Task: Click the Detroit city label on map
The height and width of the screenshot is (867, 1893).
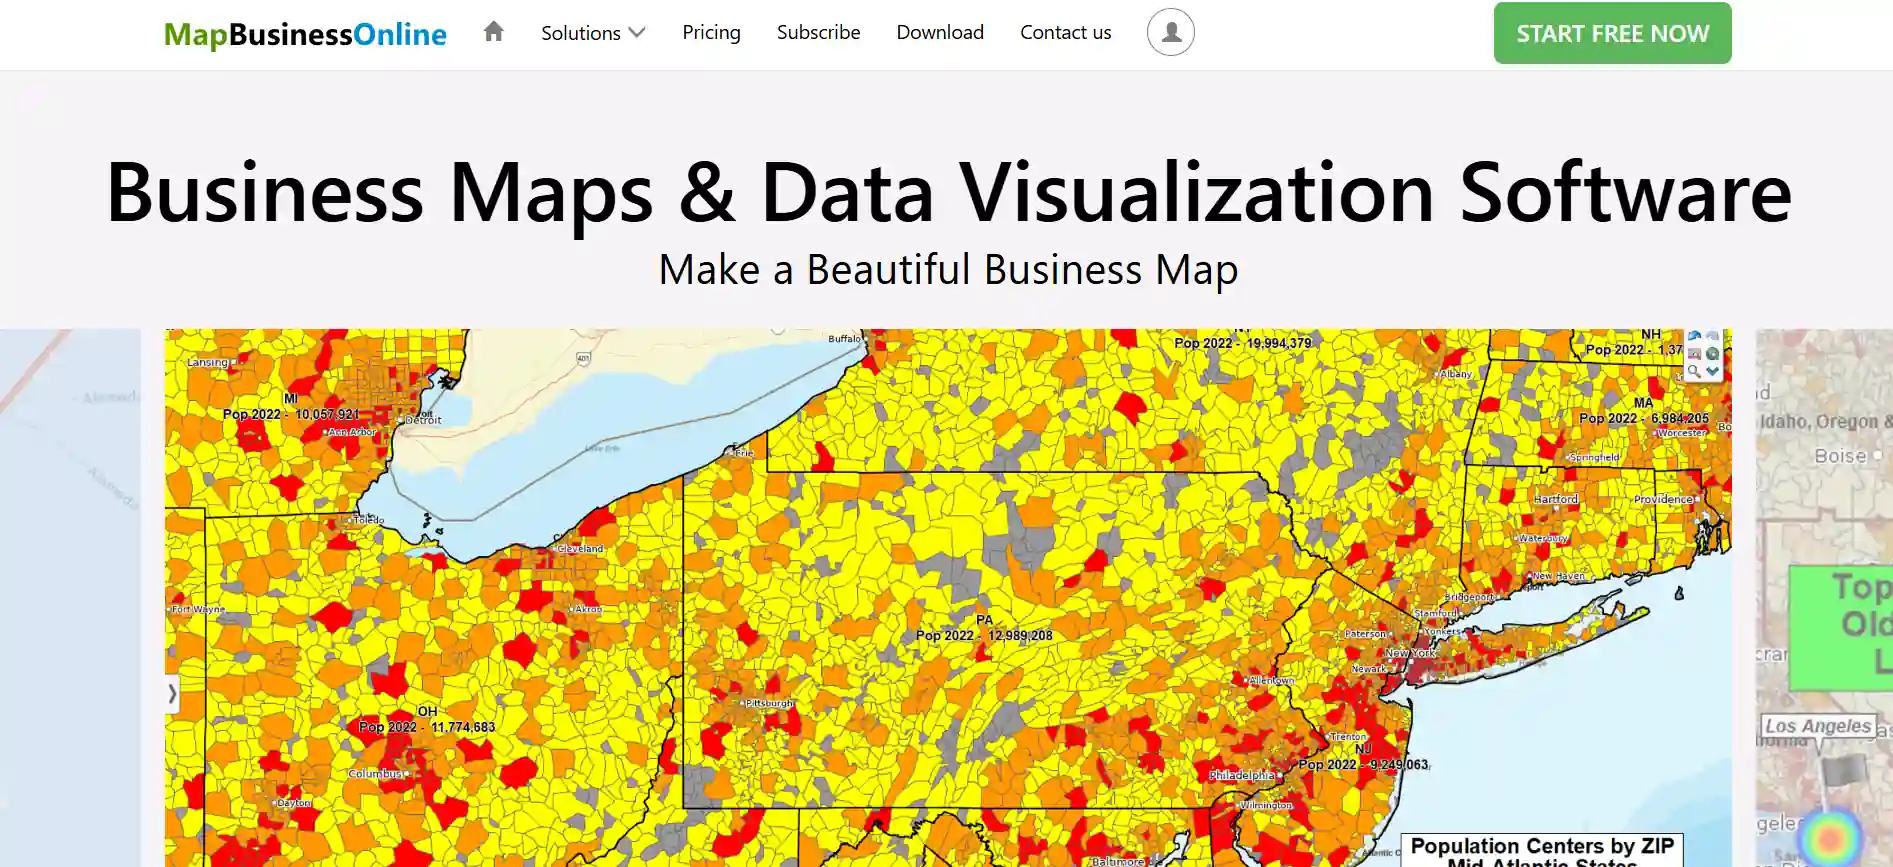Action: pyautogui.click(x=423, y=420)
